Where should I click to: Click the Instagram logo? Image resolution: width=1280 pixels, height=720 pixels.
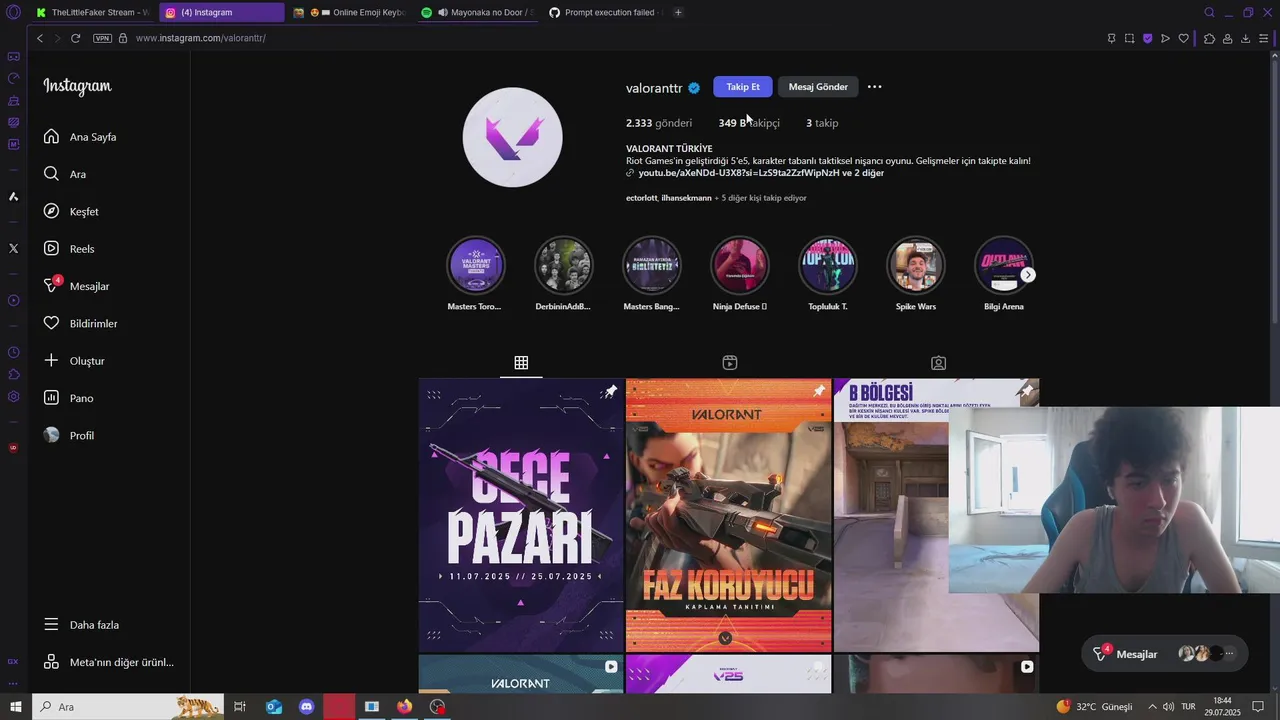[x=77, y=86]
